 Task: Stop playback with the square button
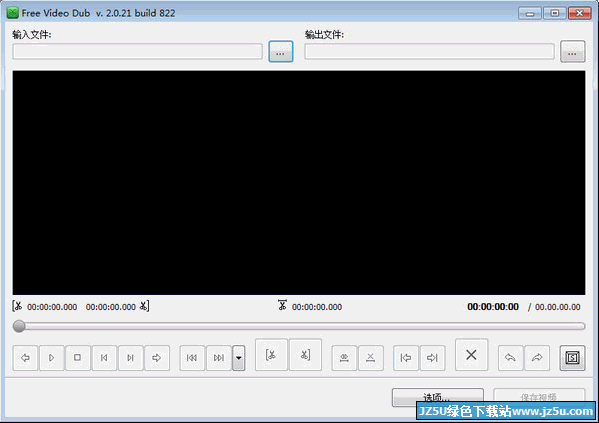pyautogui.click(x=78, y=358)
